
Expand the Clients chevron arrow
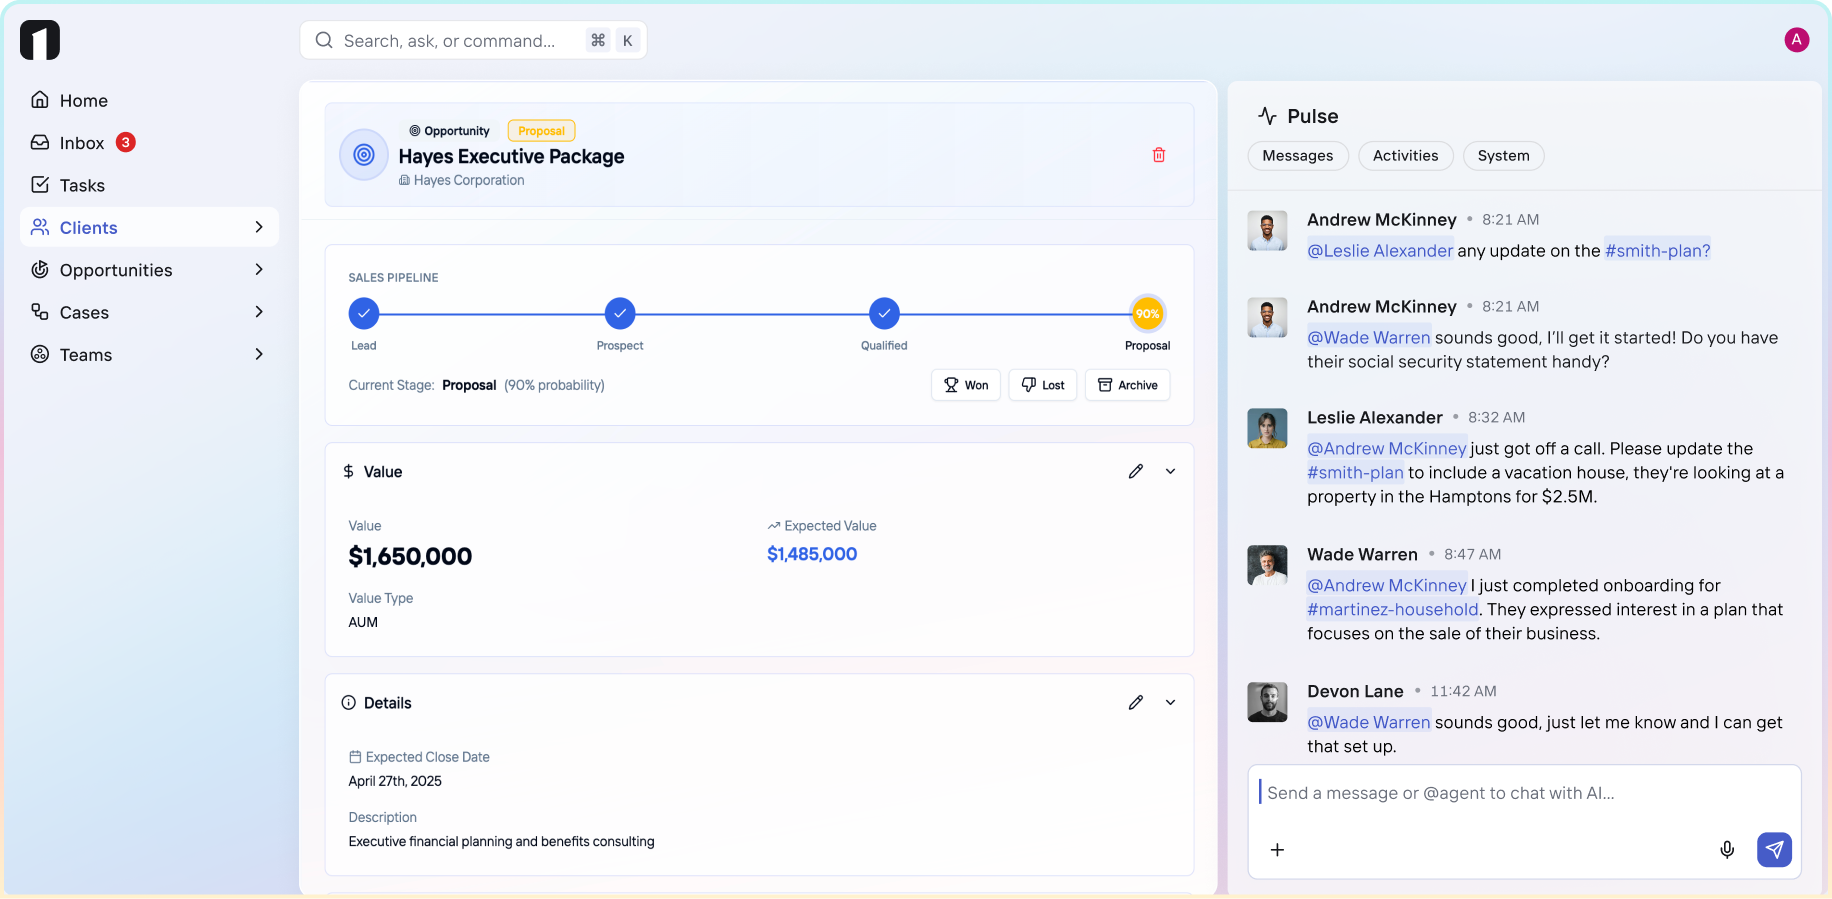tap(259, 227)
